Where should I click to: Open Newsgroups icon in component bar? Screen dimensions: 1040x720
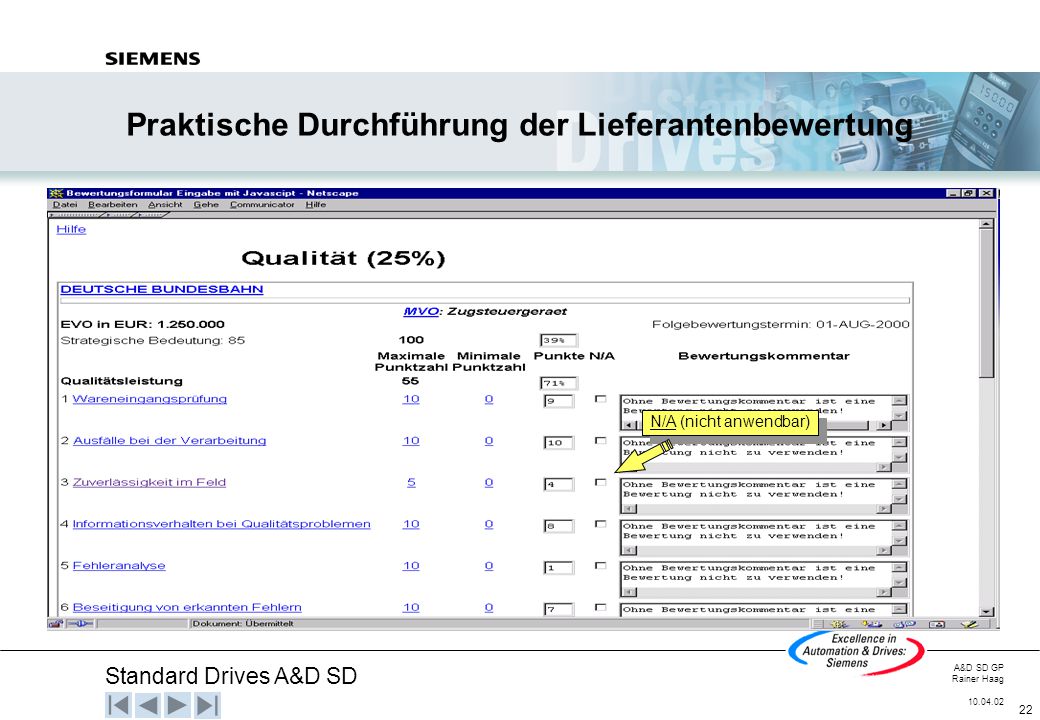(904, 624)
